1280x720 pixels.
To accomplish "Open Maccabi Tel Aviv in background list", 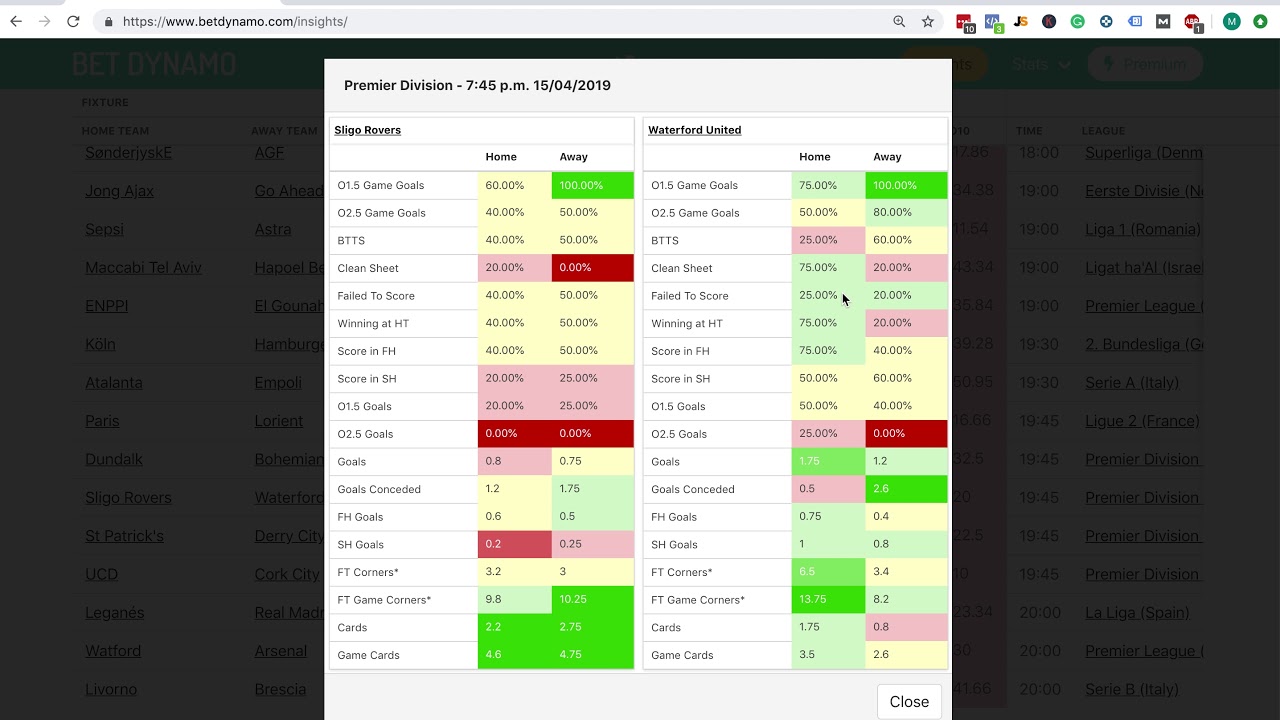I will (x=144, y=268).
